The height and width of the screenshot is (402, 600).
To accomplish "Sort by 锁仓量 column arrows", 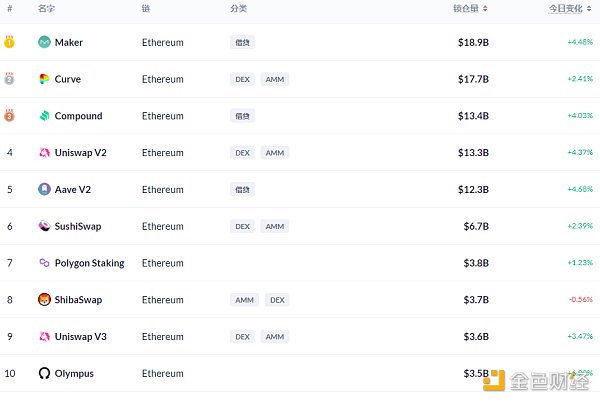I will [485, 8].
